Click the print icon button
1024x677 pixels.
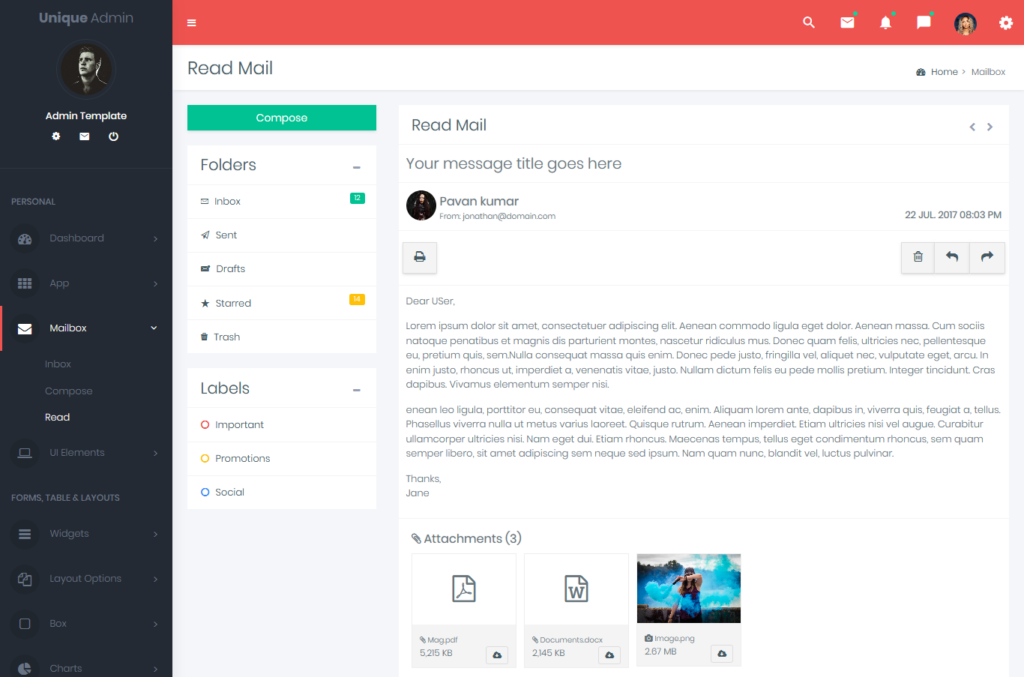(x=420, y=257)
